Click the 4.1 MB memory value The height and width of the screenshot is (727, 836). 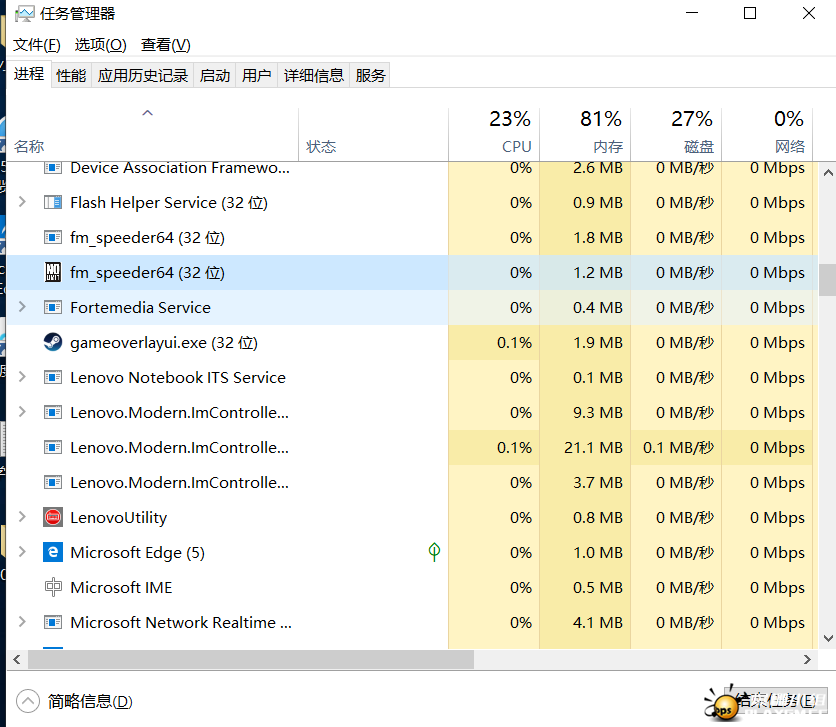(x=598, y=622)
